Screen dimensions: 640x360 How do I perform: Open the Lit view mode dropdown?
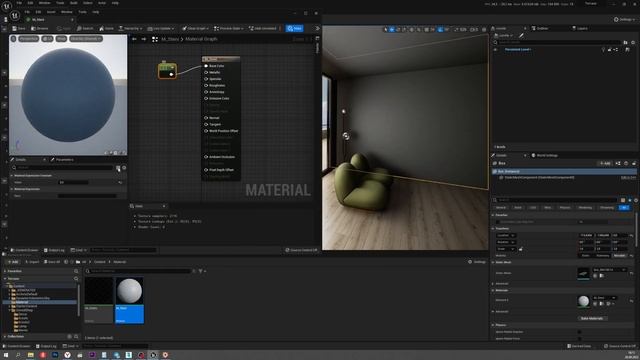[48, 39]
